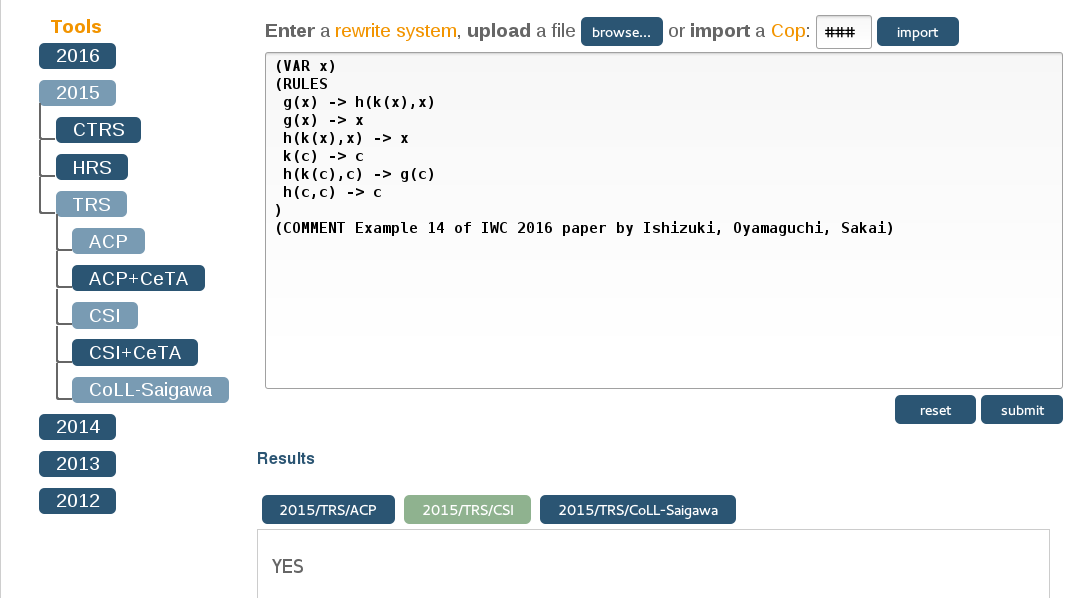Image resolution: width=1091 pixels, height=598 pixels.
Task: Open the 2013 tools group
Action: (77, 464)
